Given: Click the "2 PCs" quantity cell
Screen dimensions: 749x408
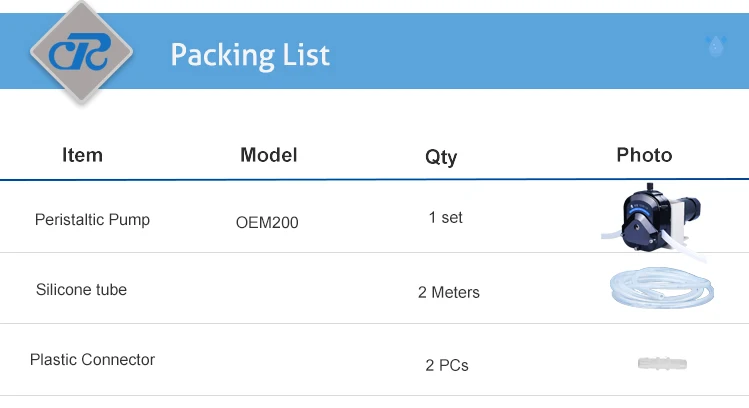Looking at the screenshot, I should pyautogui.click(x=446, y=366).
